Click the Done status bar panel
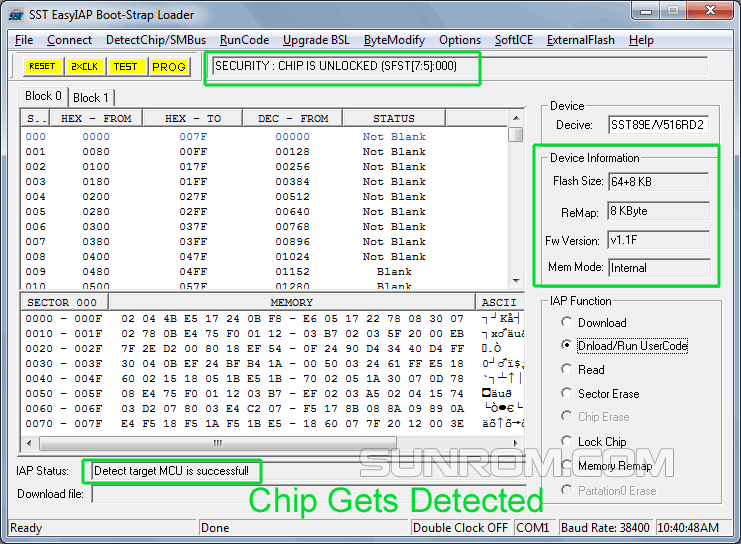Image resolution: width=741 pixels, height=544 pixels. pyautogui.click(x=302, y=527)
